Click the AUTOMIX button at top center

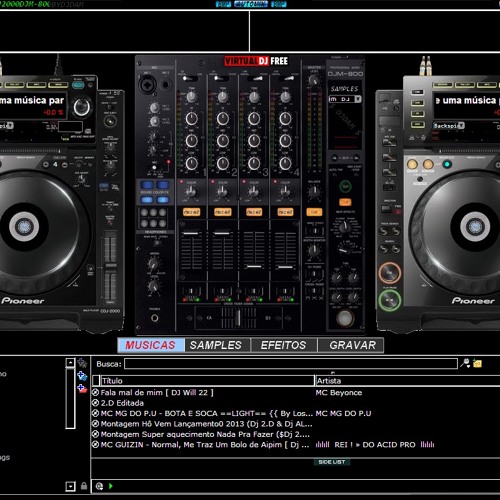(x=251, y=4)
